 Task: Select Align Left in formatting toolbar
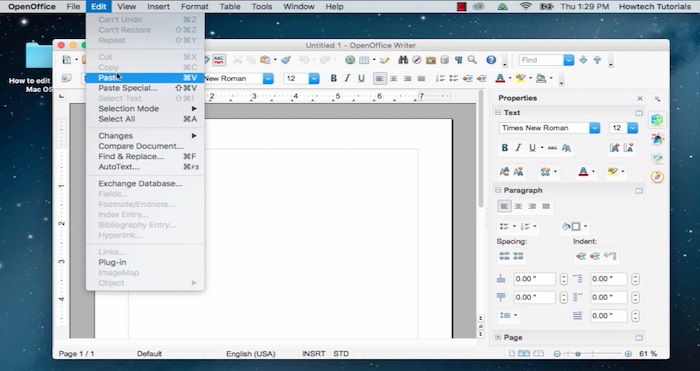click(x=379, y=79)
